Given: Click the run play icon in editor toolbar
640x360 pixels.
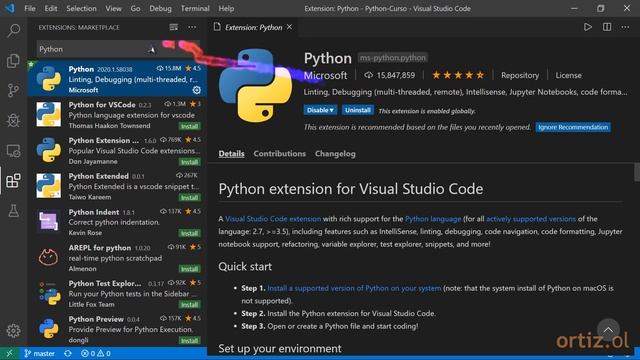Looking at the screenshot, I should click(x=587, y=27).
